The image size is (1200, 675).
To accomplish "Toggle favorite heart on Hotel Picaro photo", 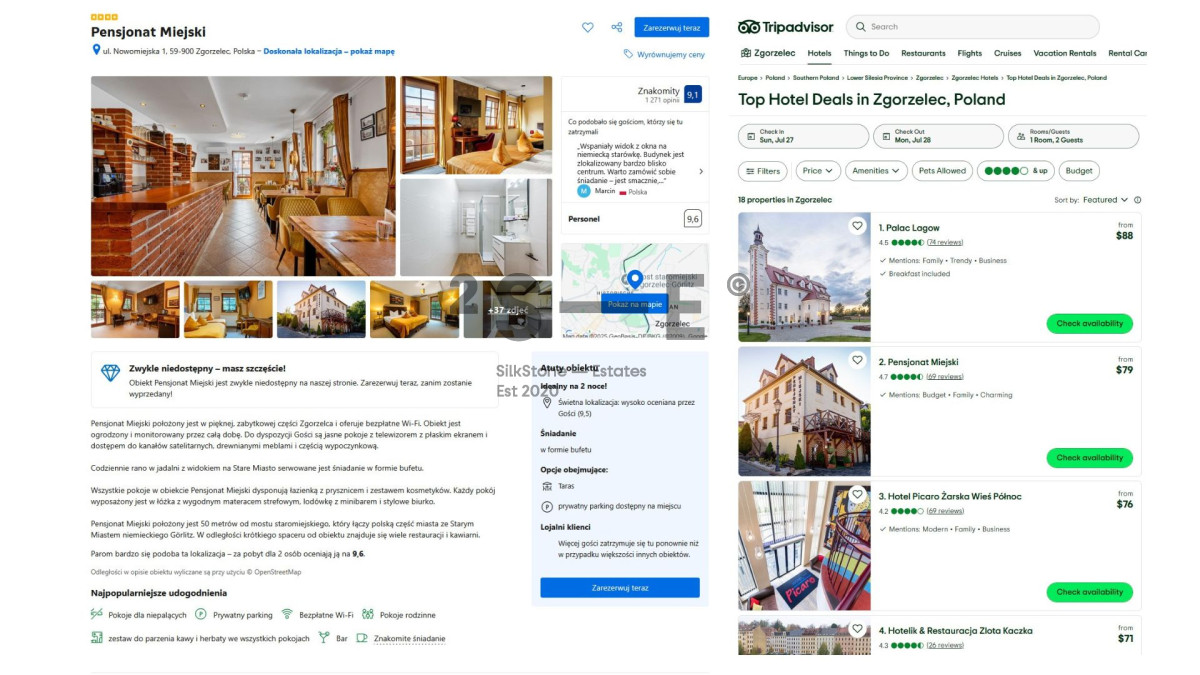I will pos(857,495).
